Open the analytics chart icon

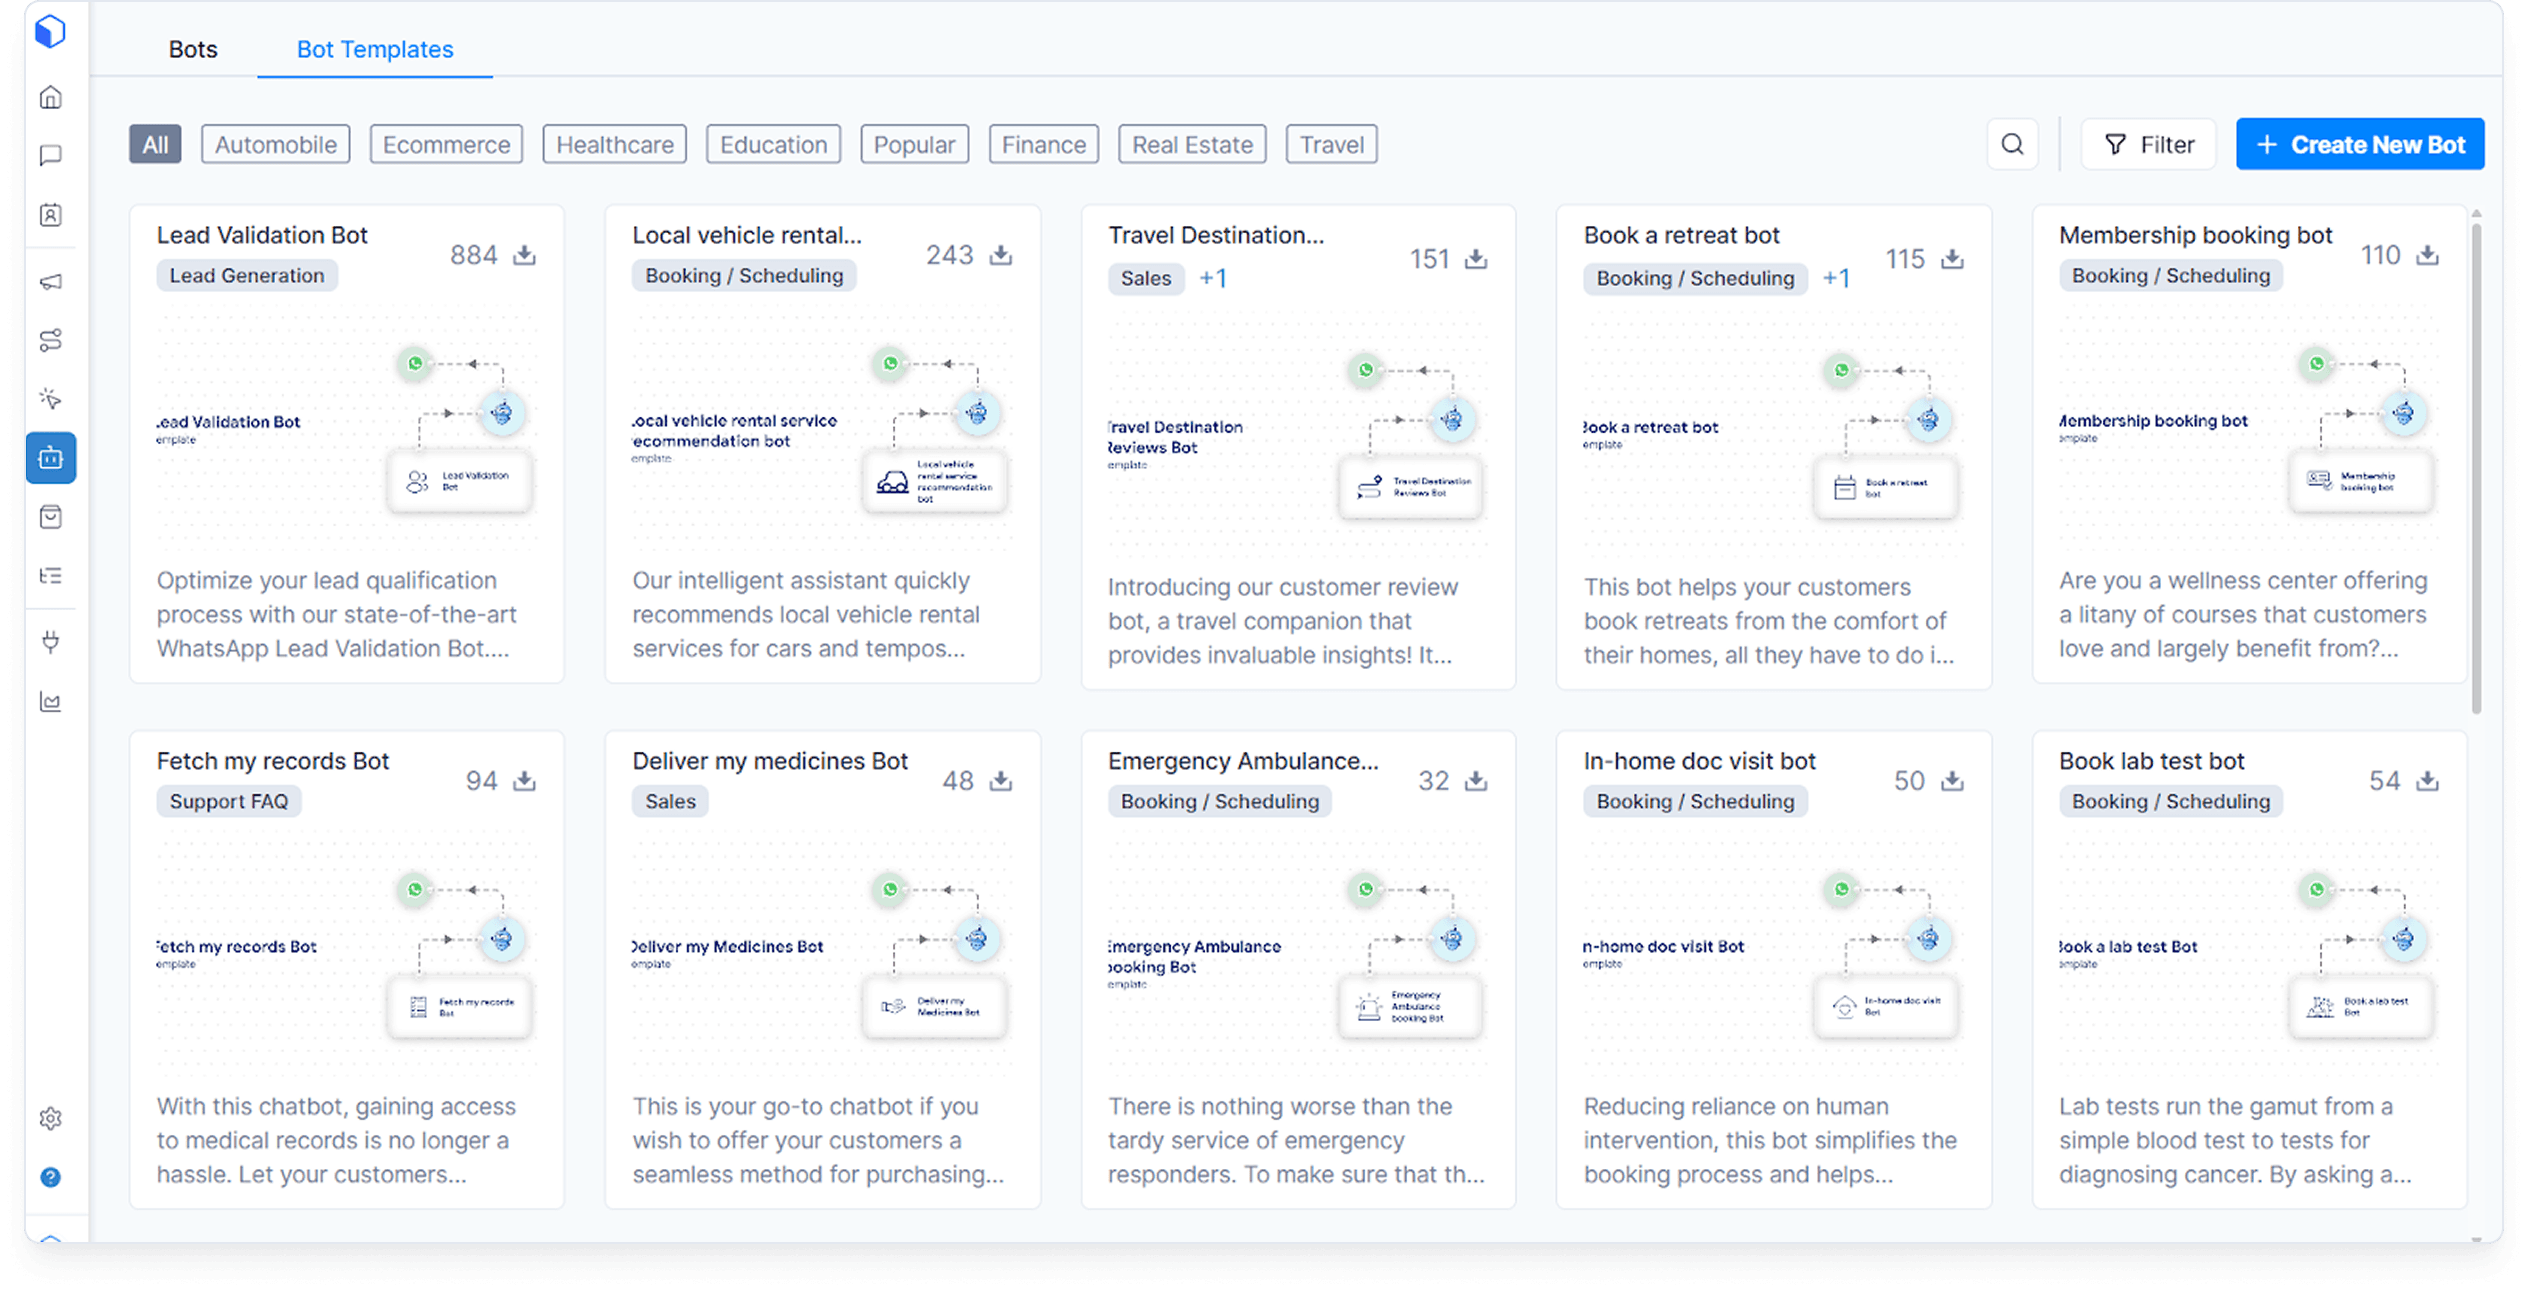click(50, 702)
